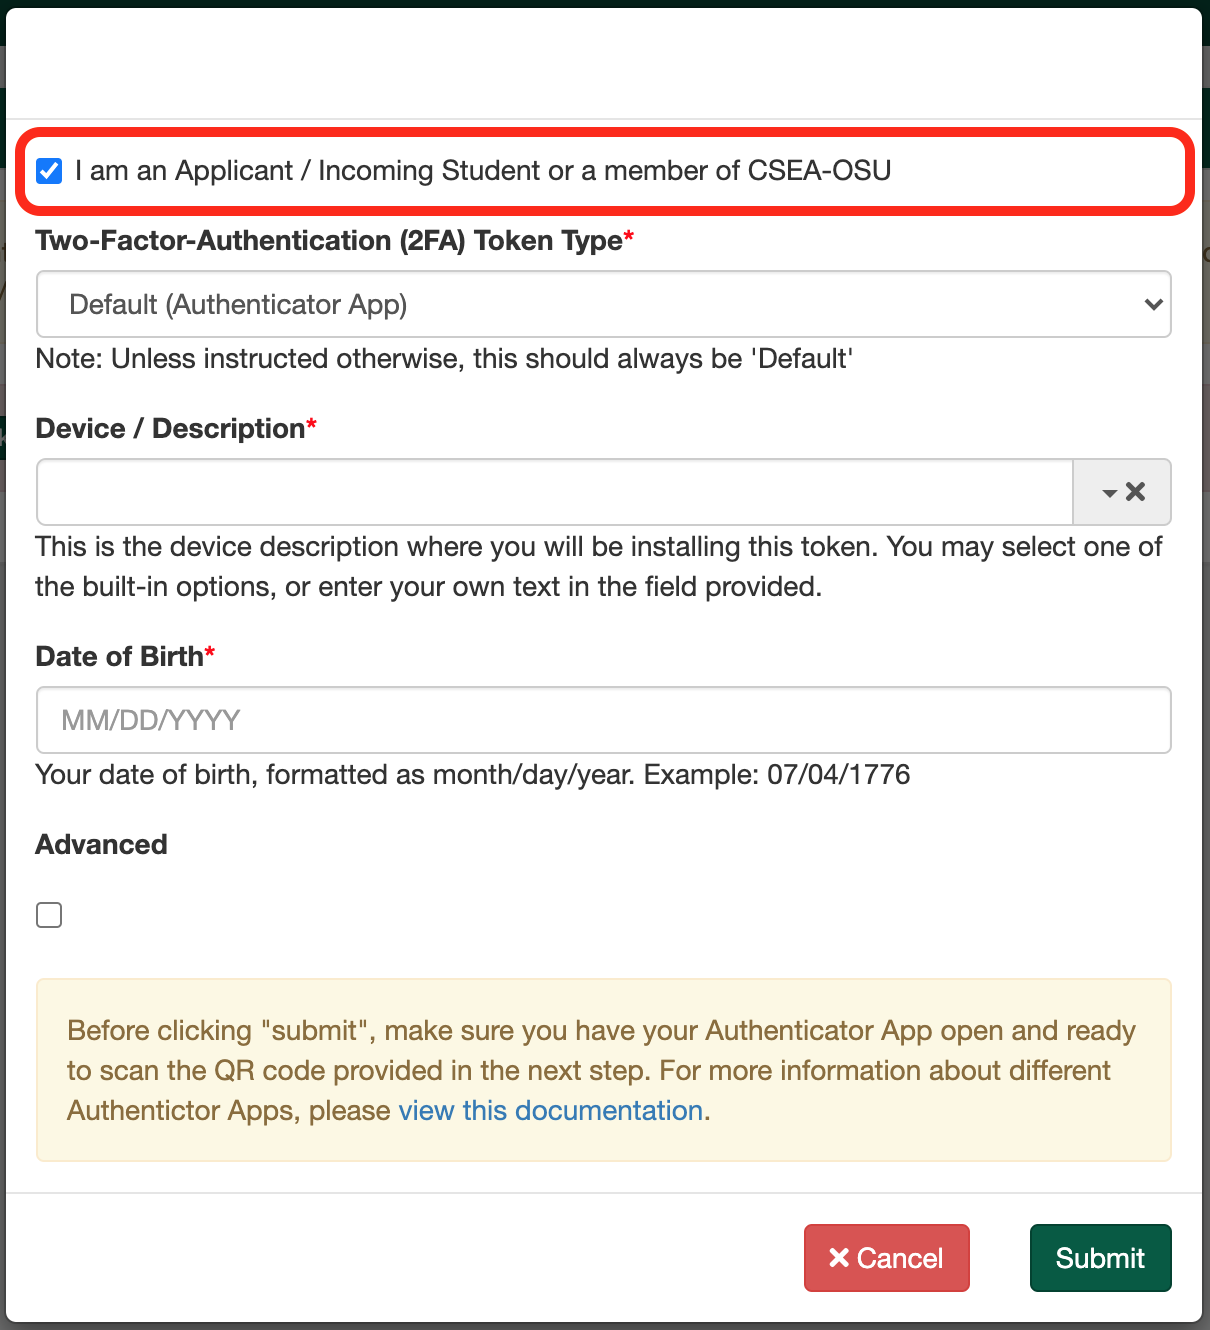The width and height of the screenshot is (1210, 1330).
Task: Click the date example help text 07/04/1776
Action: point(472,775)
